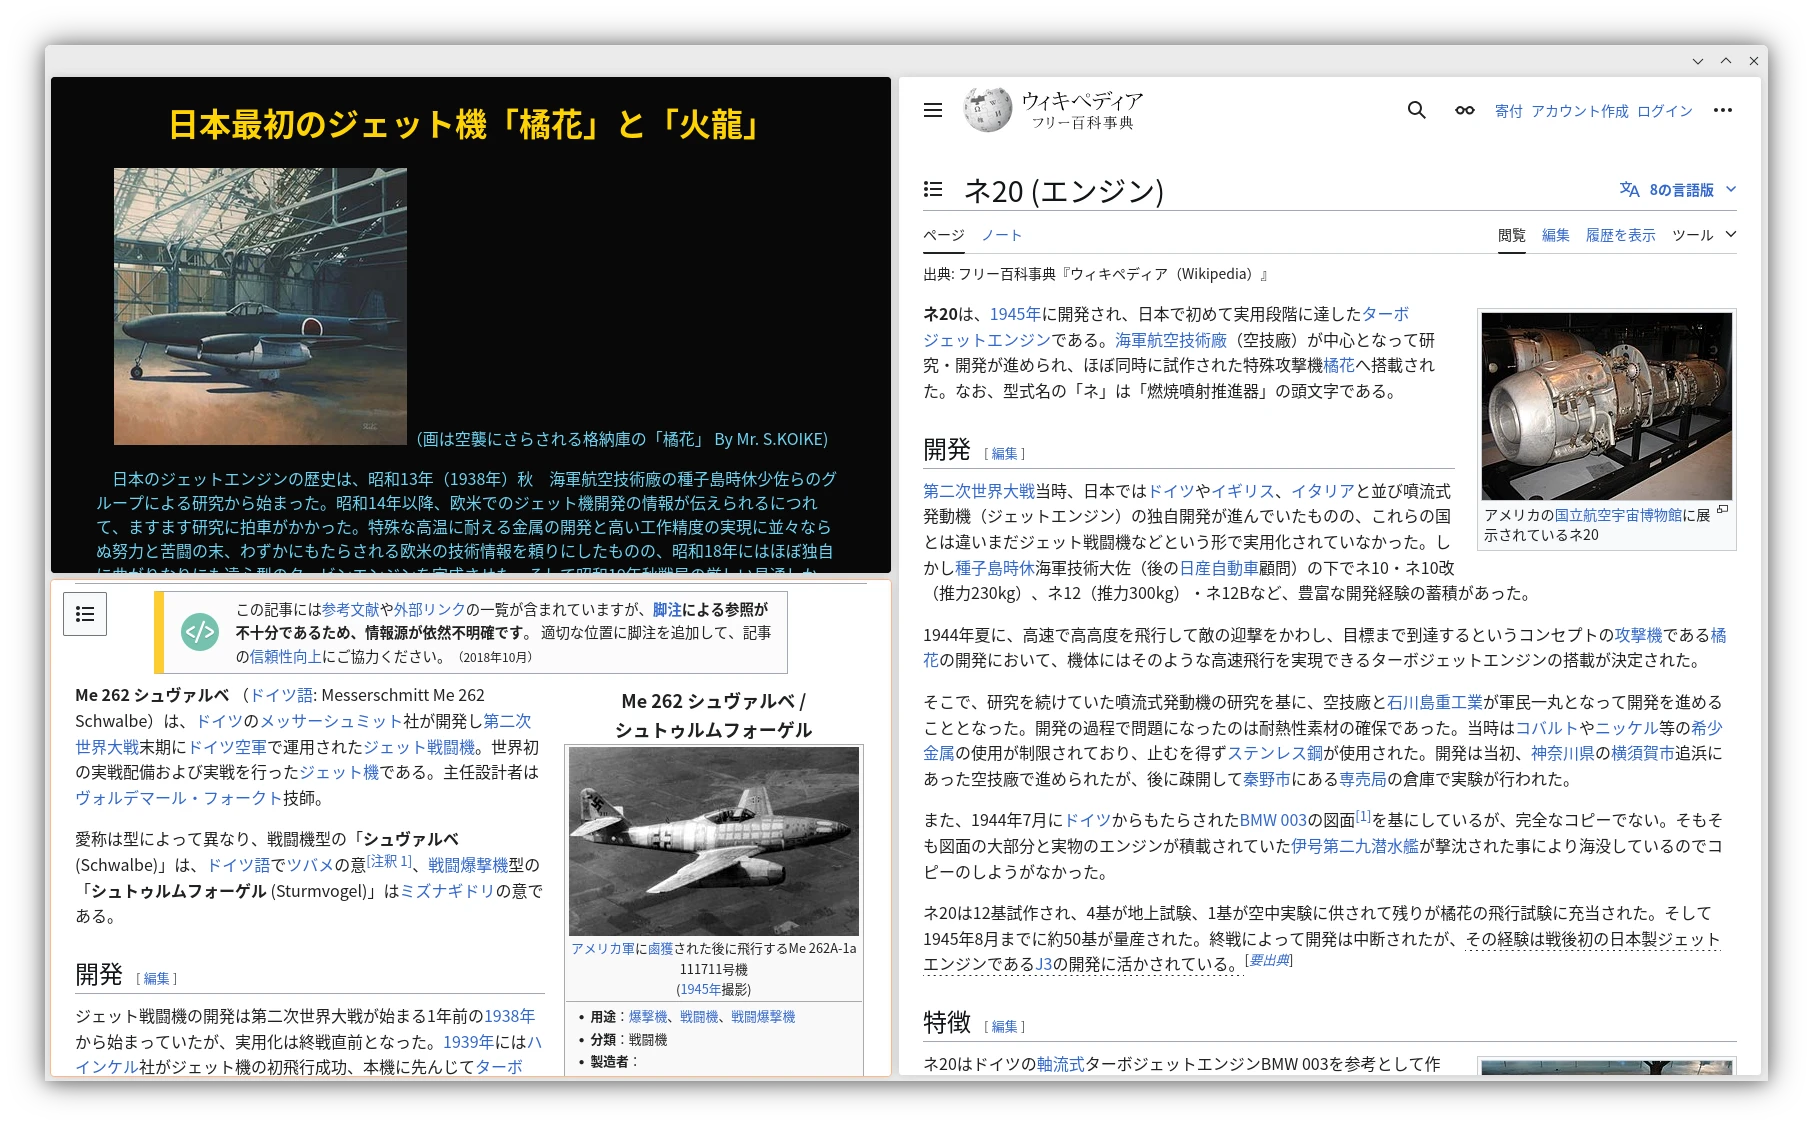The width and height of the screenshot is (1813, 1126).
Task: Follow the ヴォルデマール・フォークト link
Action: pyautogui.click(x=179, y=798)
